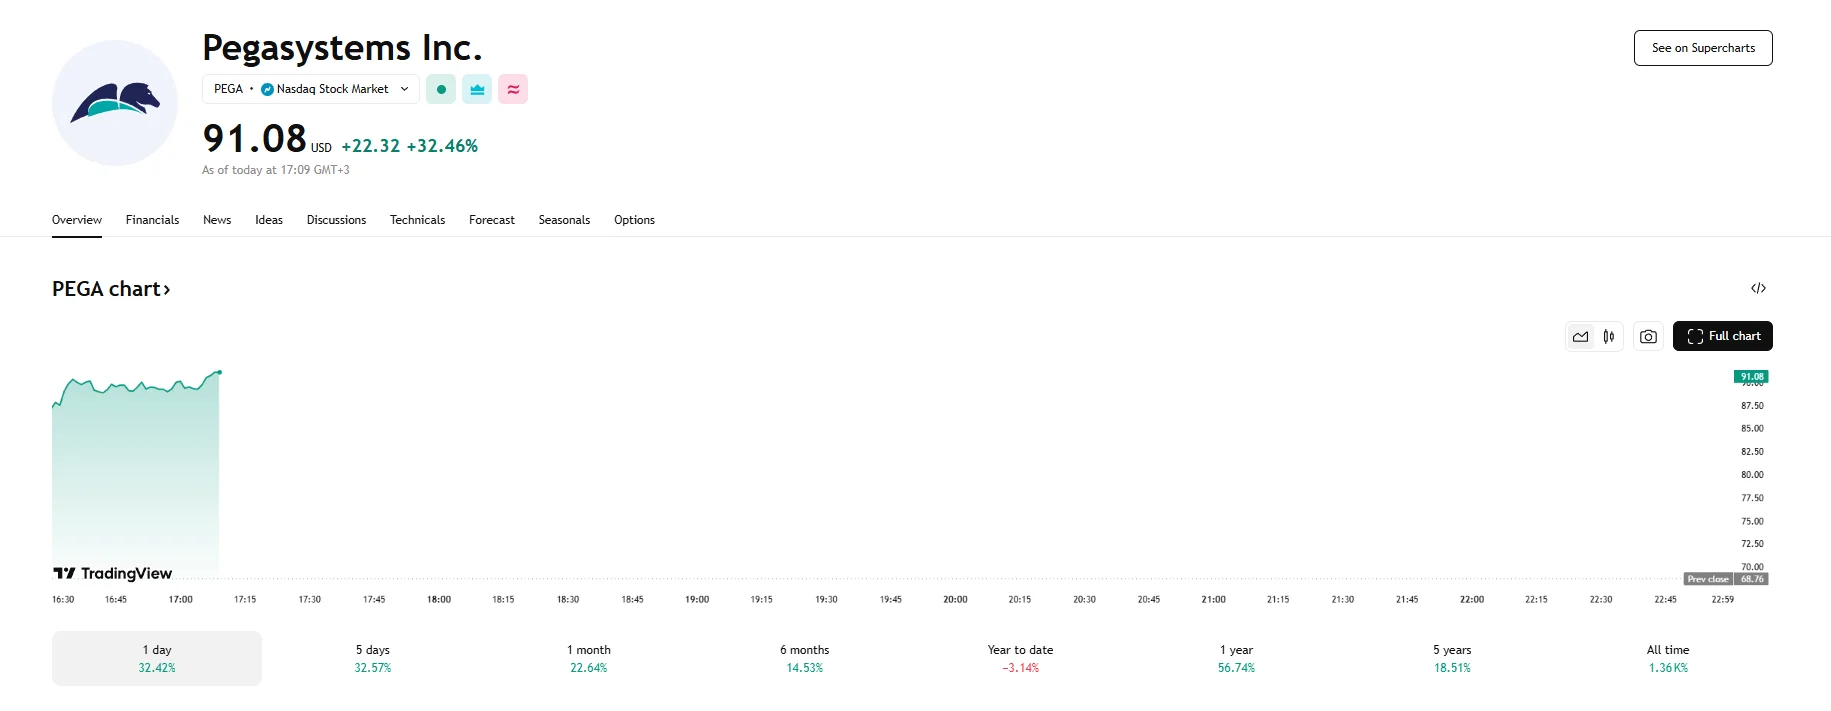Image resolution: width=1831 pixels, height=711 pixels.
Task: Take a chart snapshot with camera icon
Action: [1648, 337]
